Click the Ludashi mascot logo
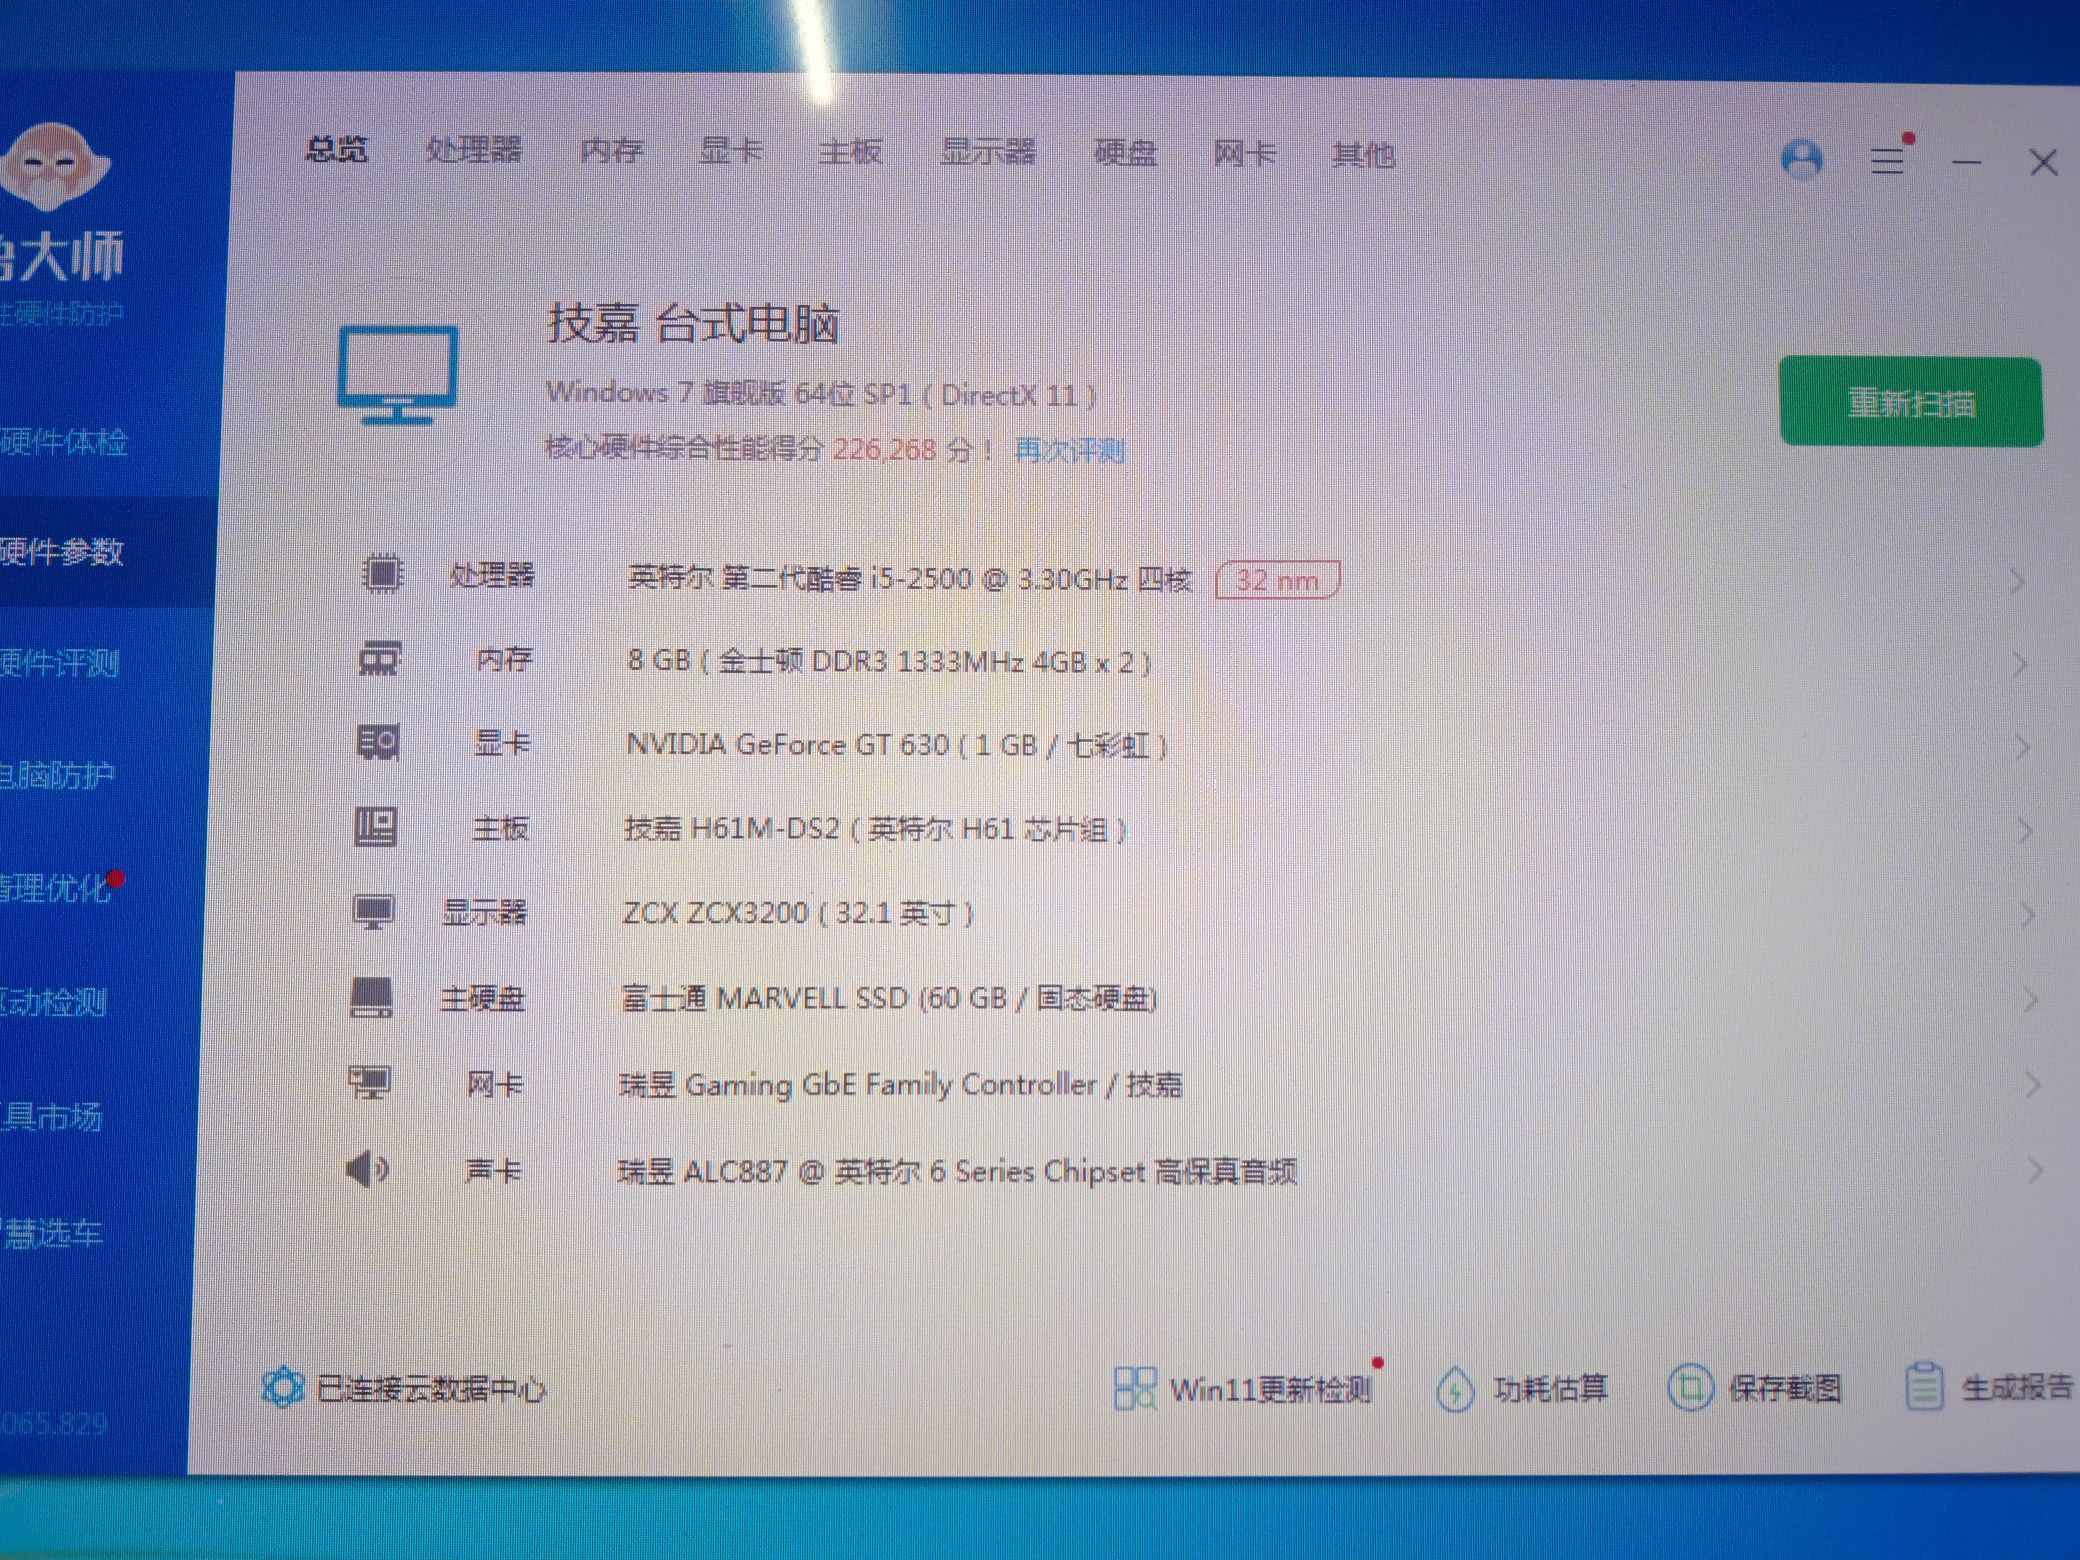Viewport: 2080px width, 1560px height. tap(52, 166)
